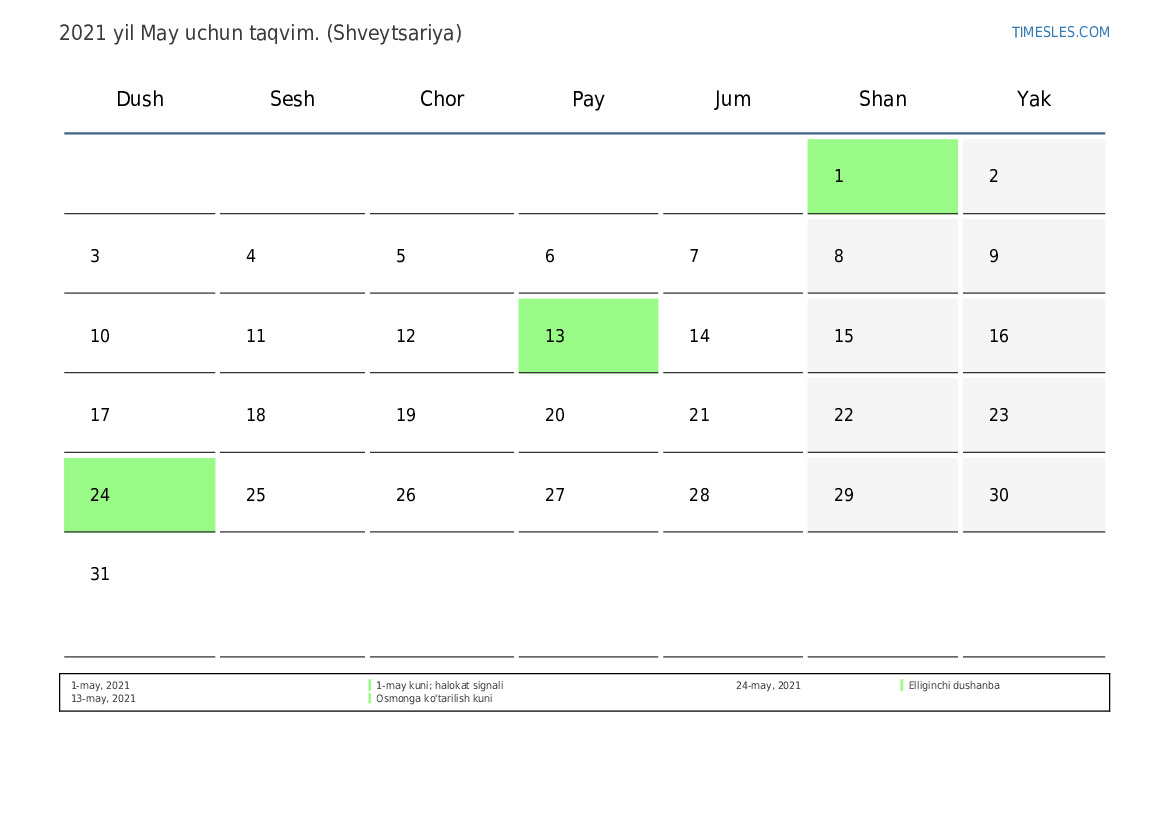
Task: Click day 2 in the Sunday column
Action: click(x=994, y=176)
